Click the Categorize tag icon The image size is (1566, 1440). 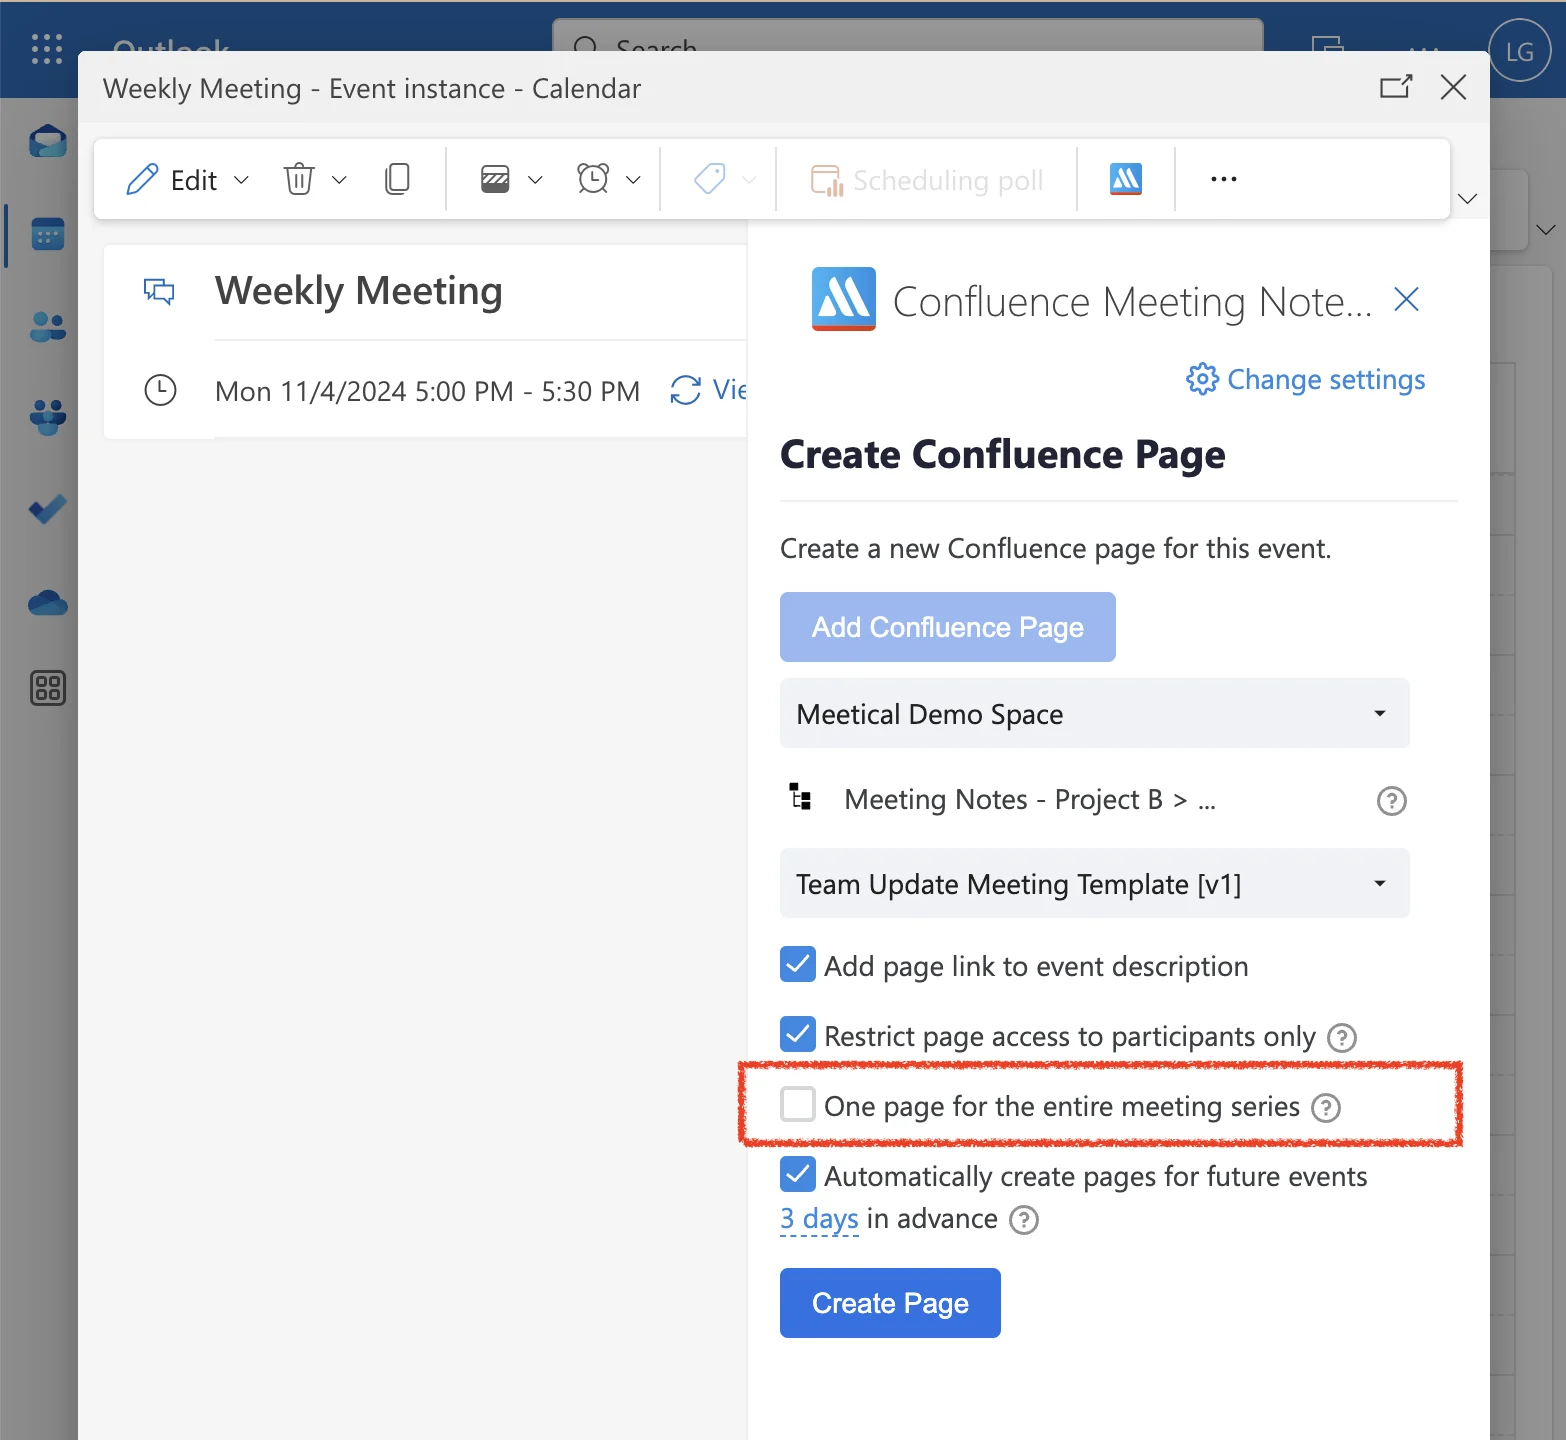click(x=709, y=179)
